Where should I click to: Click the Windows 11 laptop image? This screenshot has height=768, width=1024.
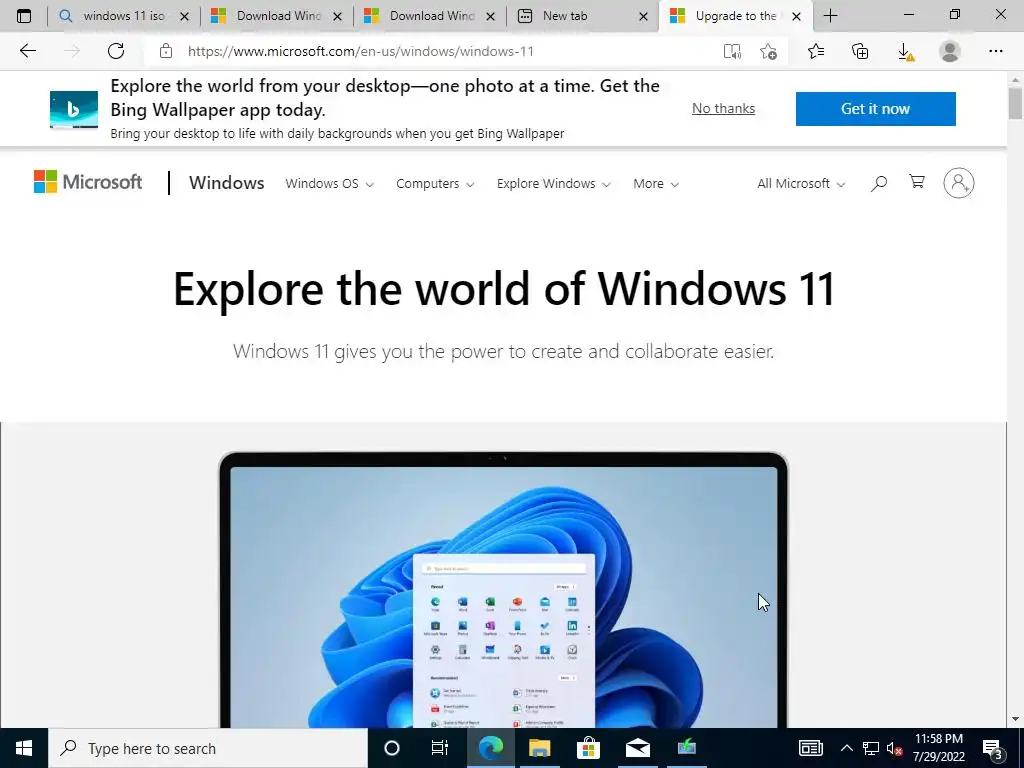pyautogui.click(x=503, y=589)
